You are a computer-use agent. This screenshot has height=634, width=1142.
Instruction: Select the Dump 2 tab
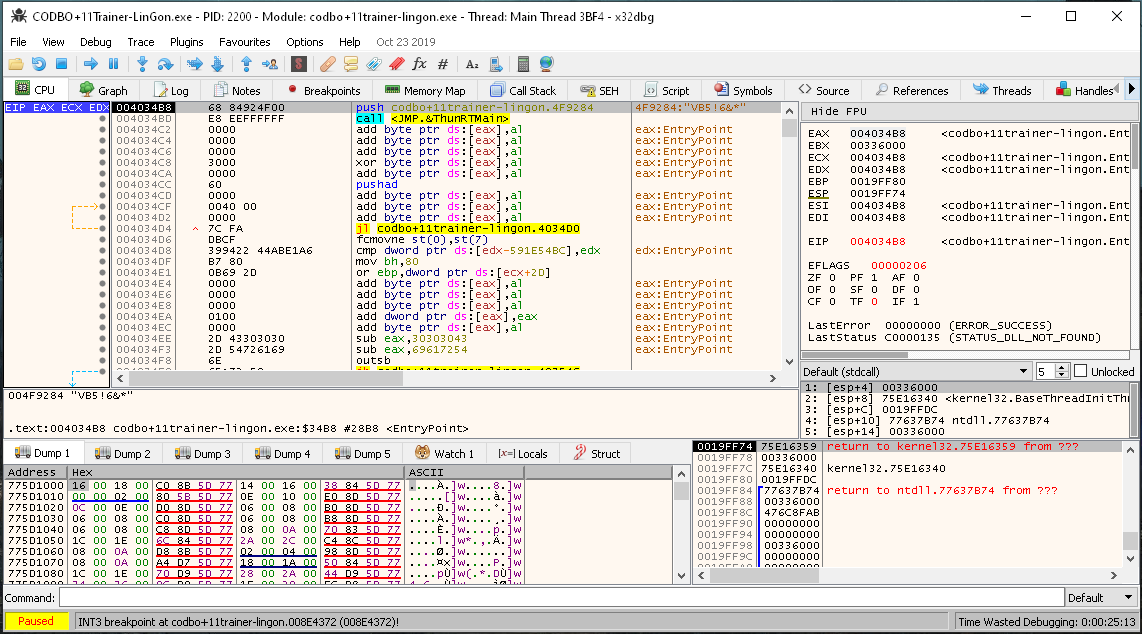point(122,453)
